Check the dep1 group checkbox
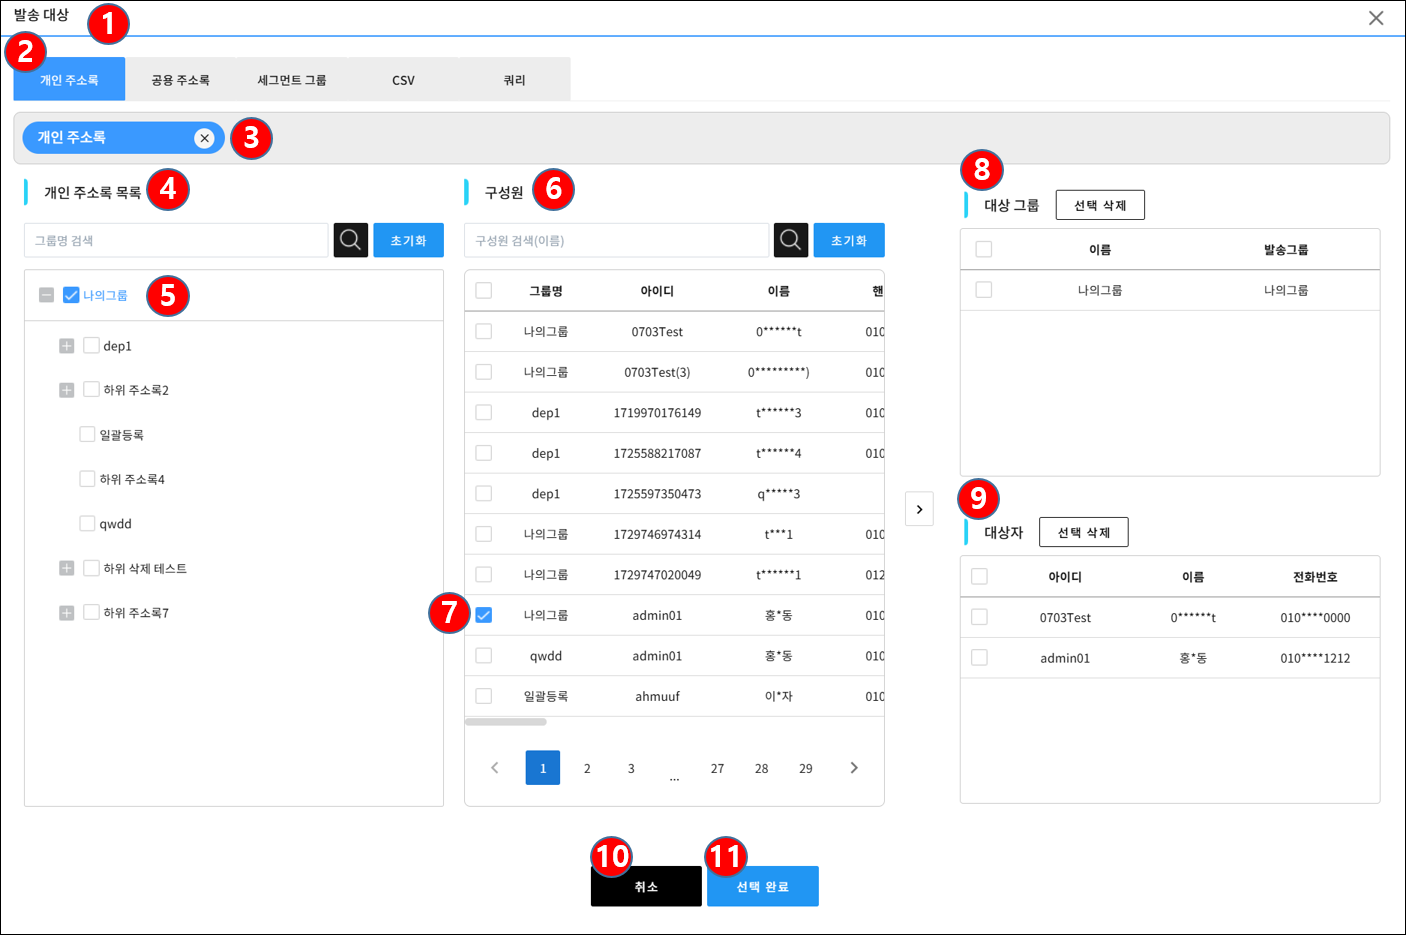The height and width of the screenshot is (935, 1406). [91, 345]
